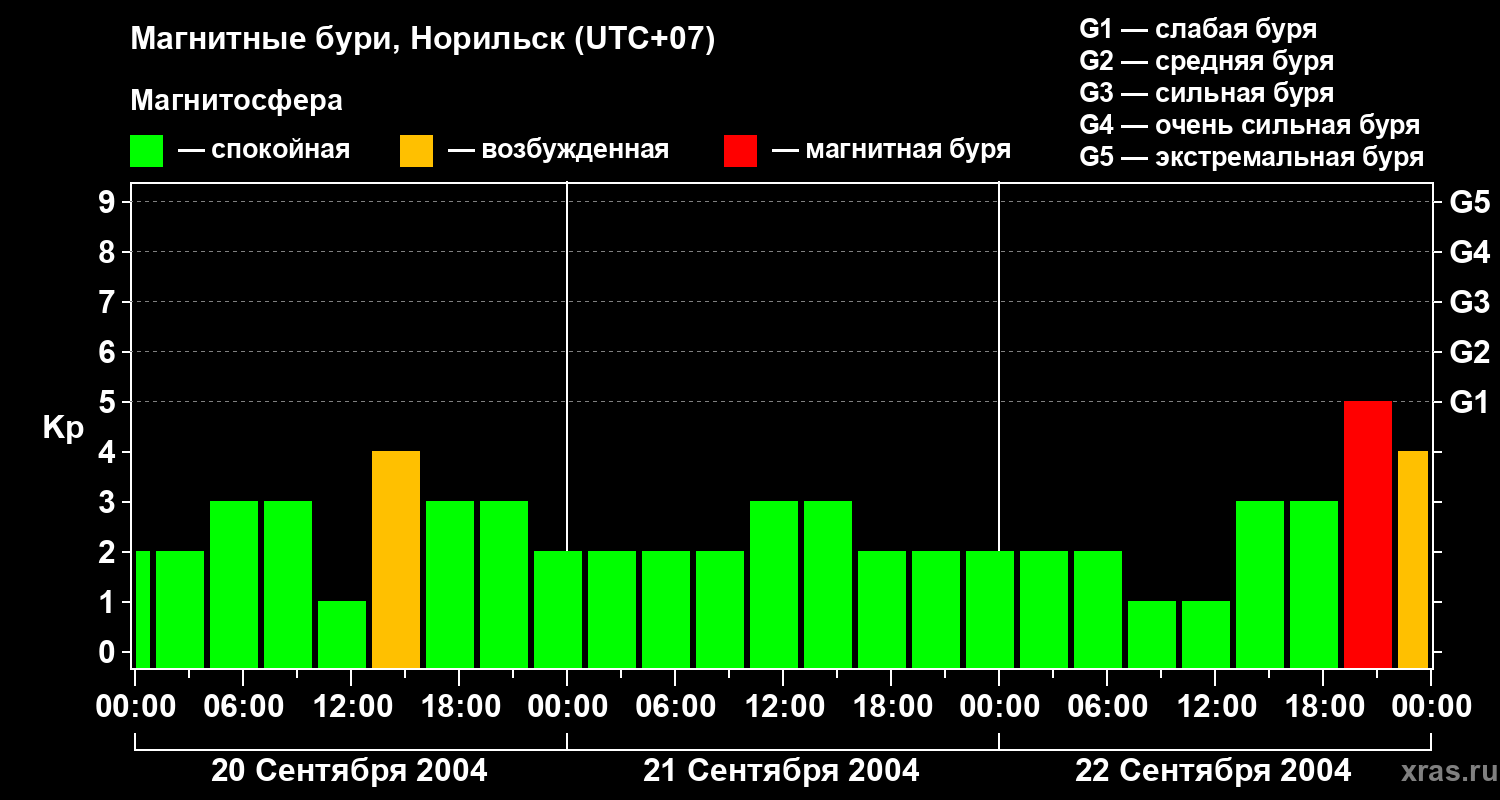Click the '9' value on the Kp axis

(x=109, y=202)
